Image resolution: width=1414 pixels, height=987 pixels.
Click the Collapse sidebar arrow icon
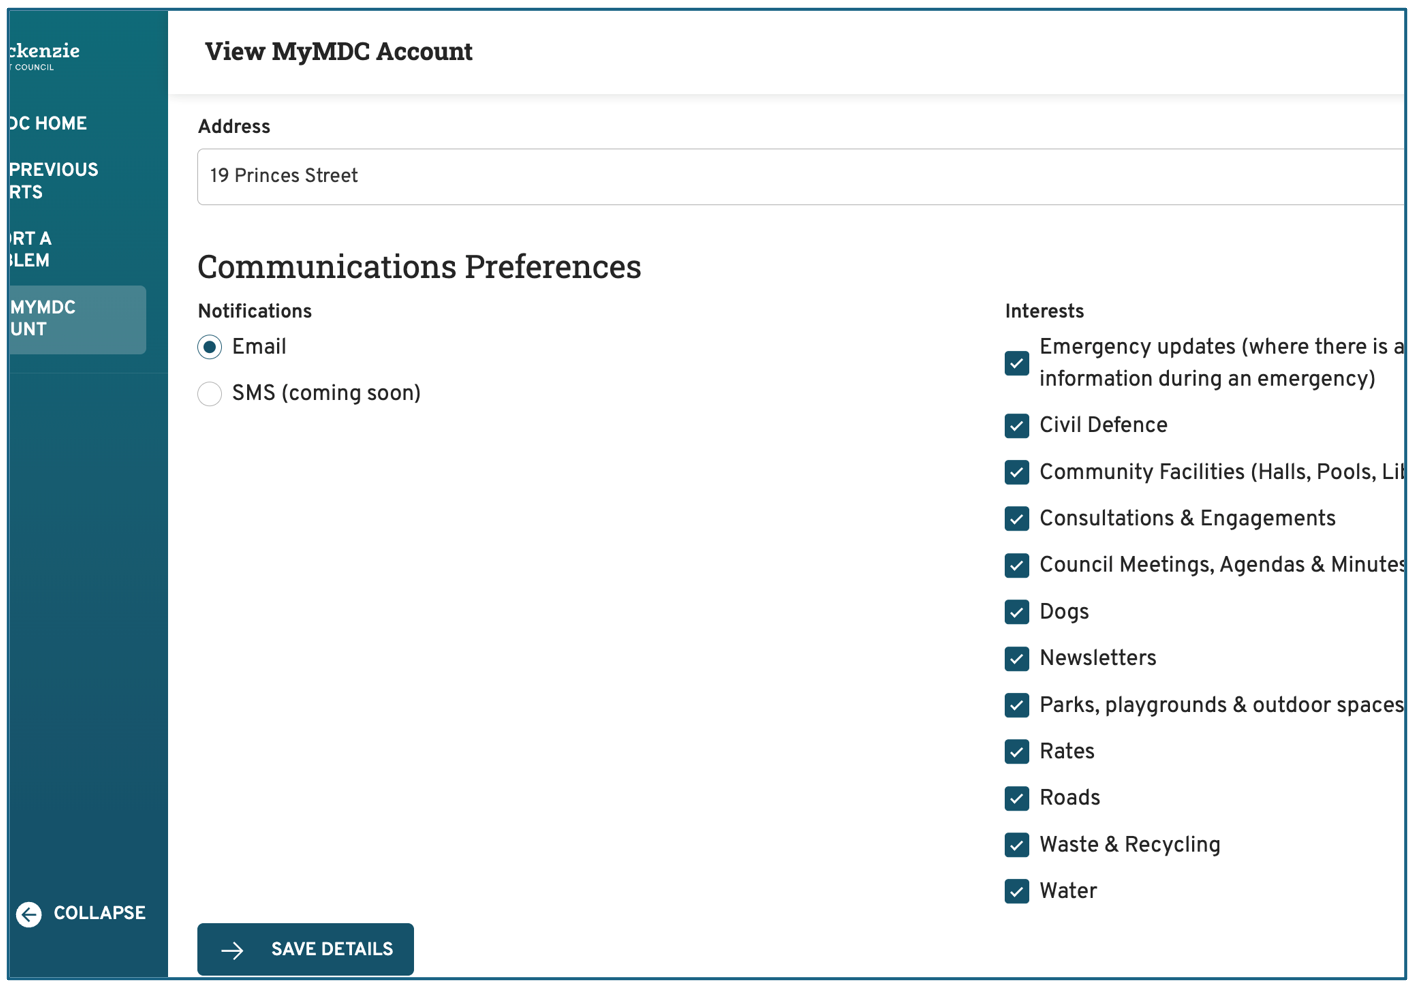point(29,914)
